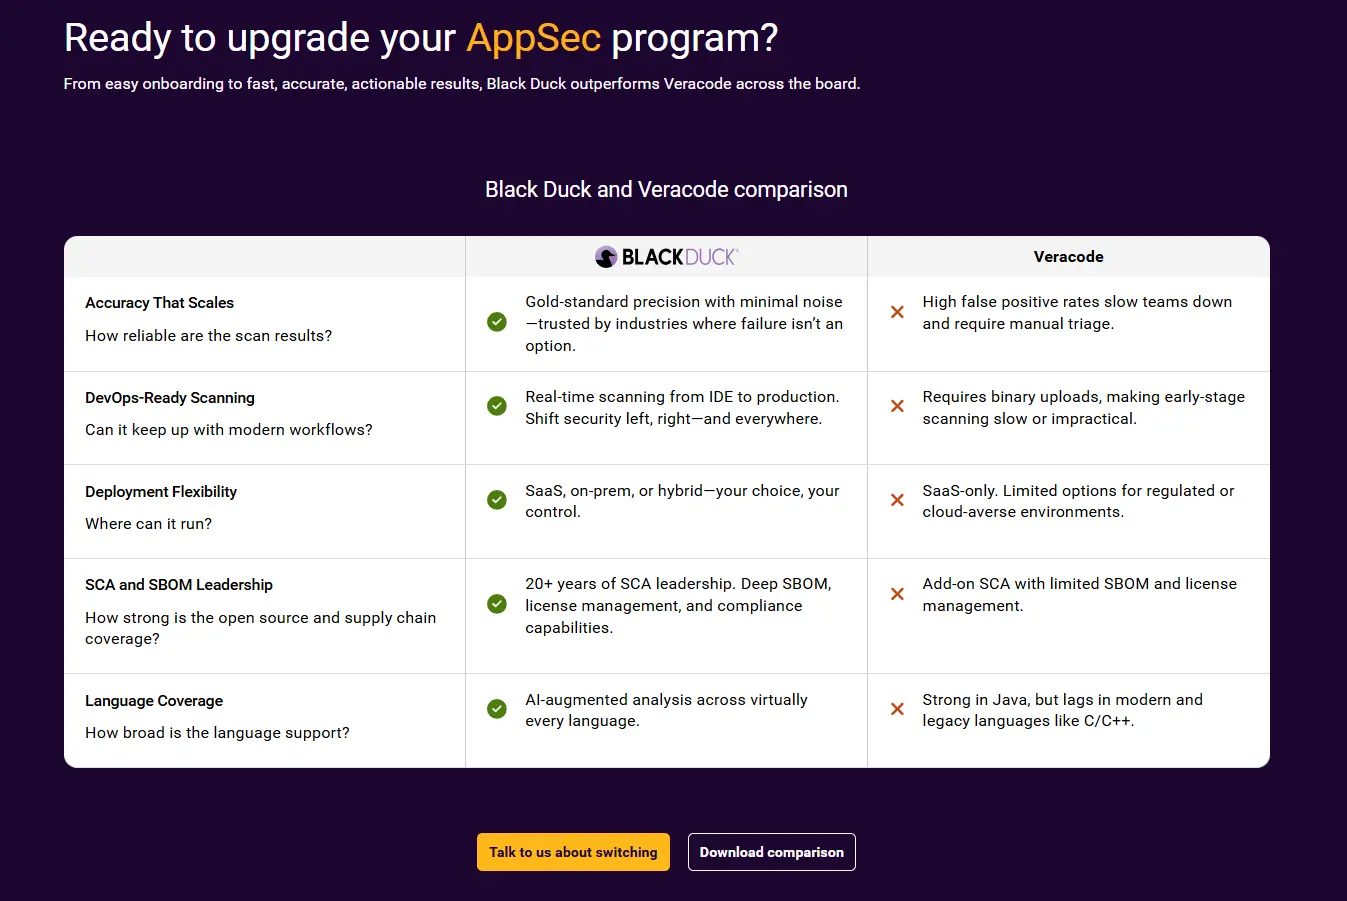This screenshot has height=901, width=1347.
Task: Select the Accuracy That Scales row title
Action: [160, 303]
